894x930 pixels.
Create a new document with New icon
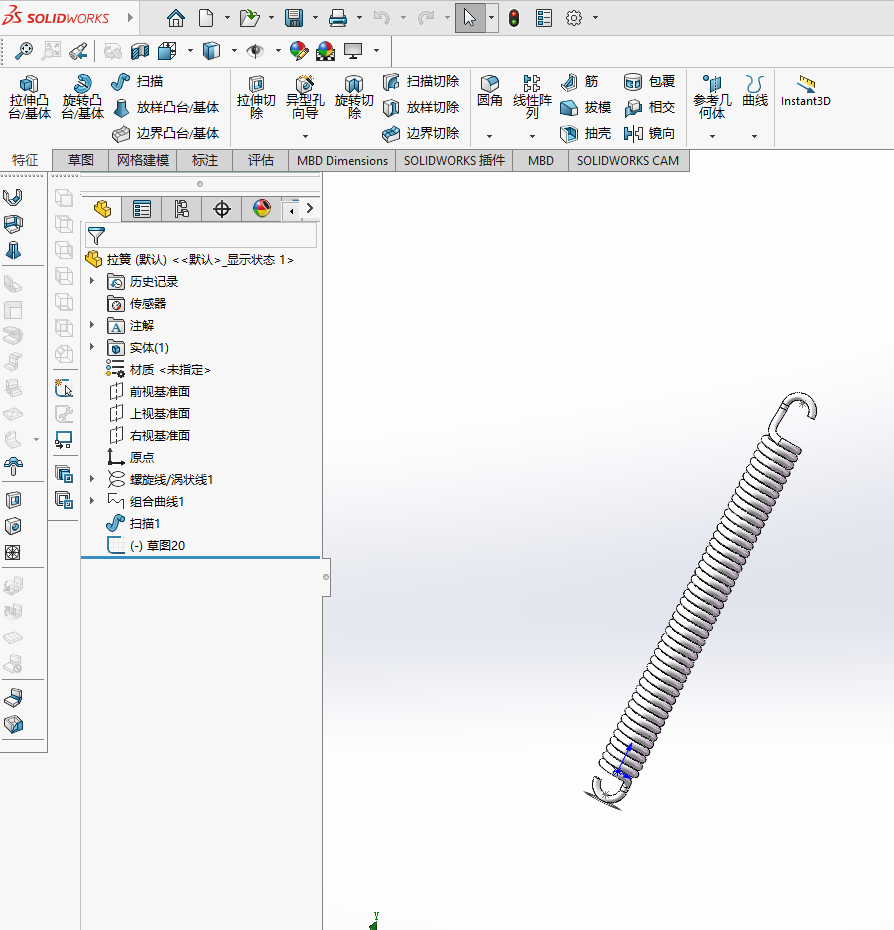(206, 18)
